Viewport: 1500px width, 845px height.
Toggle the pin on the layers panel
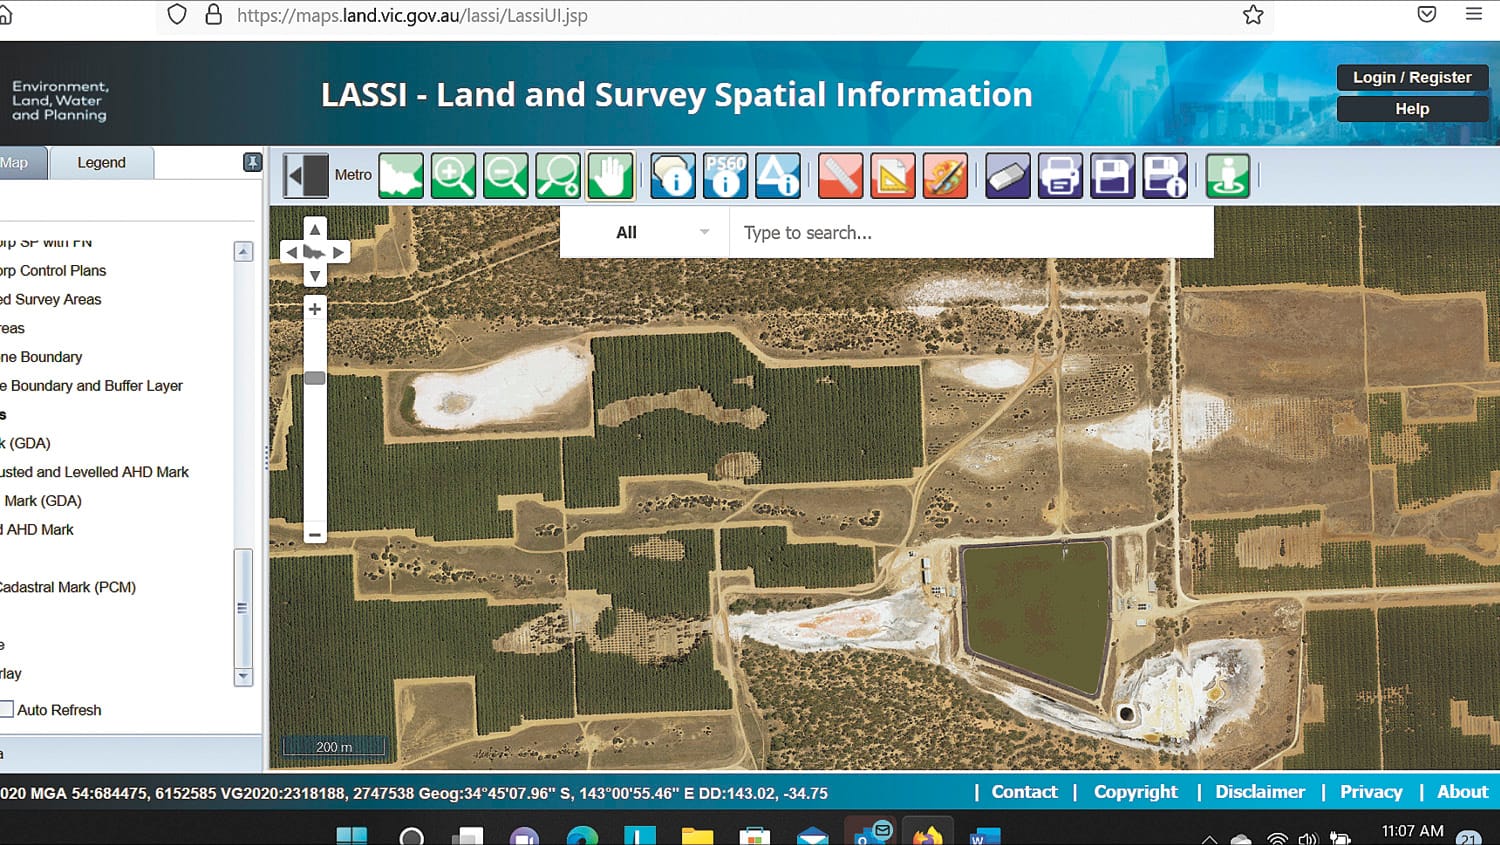[x=252, y=162]
